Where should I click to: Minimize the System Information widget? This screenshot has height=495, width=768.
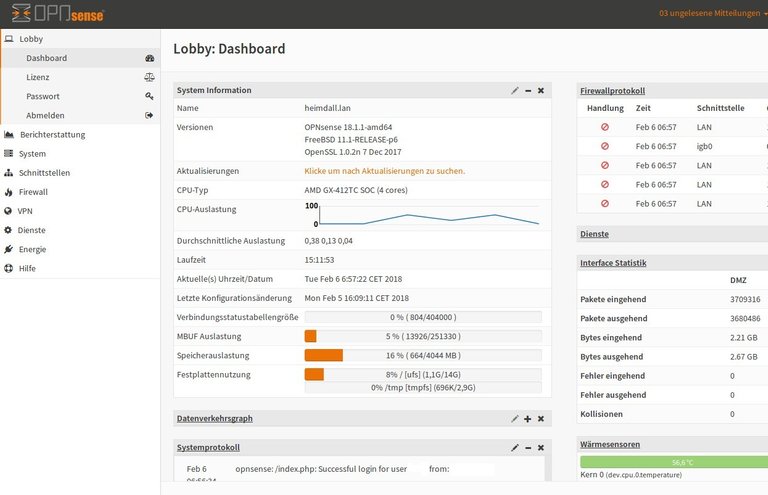[x=528, y=90]
